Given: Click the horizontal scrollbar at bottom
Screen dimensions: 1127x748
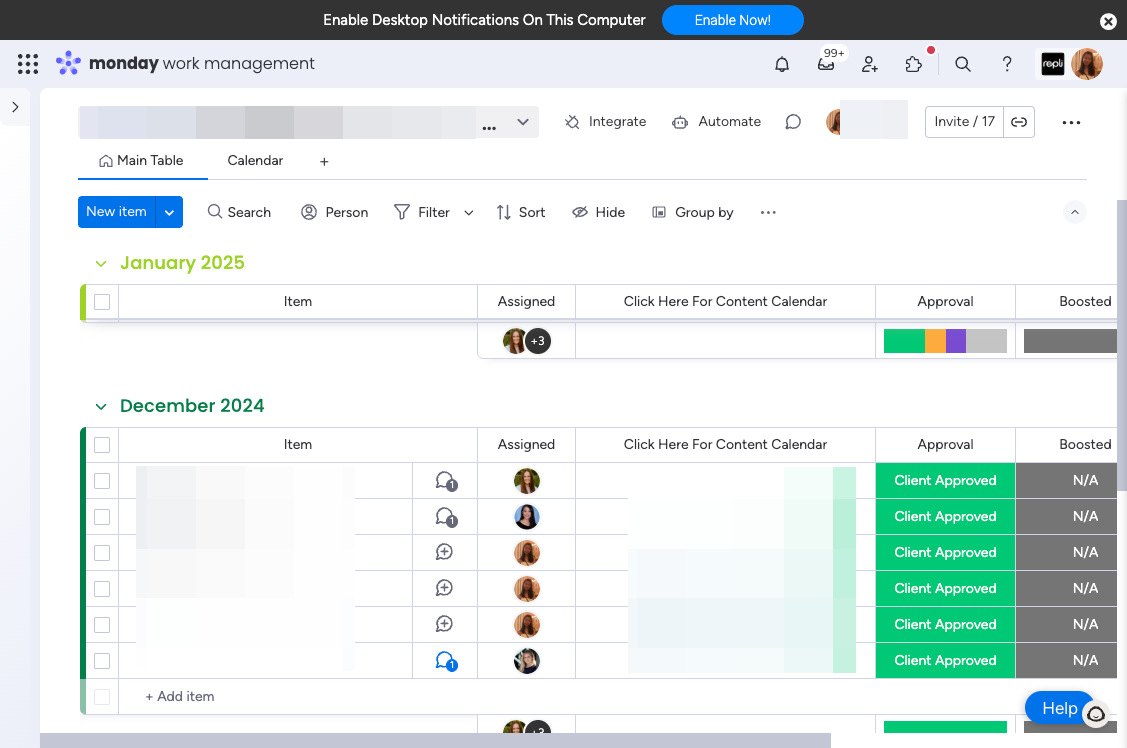Looking at the screenshot, I should 436,741.
